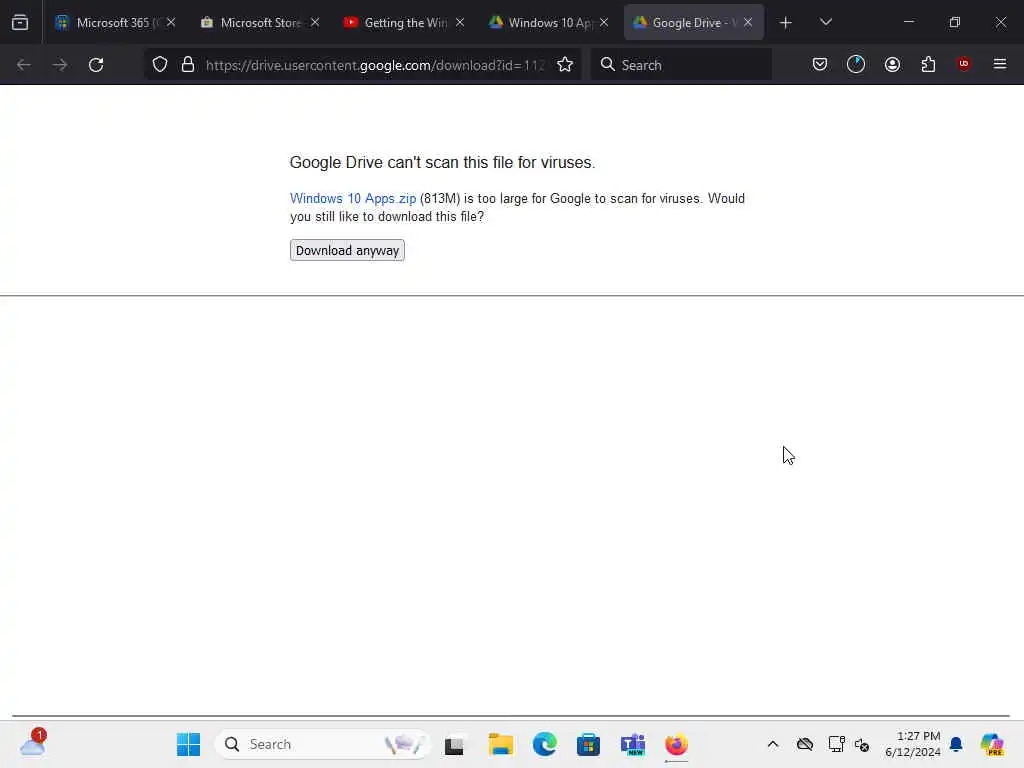The image size is (1024, 768).
Task: Open the muted volume tray icon
Action: pyautogui.click(x=862, y=744)
